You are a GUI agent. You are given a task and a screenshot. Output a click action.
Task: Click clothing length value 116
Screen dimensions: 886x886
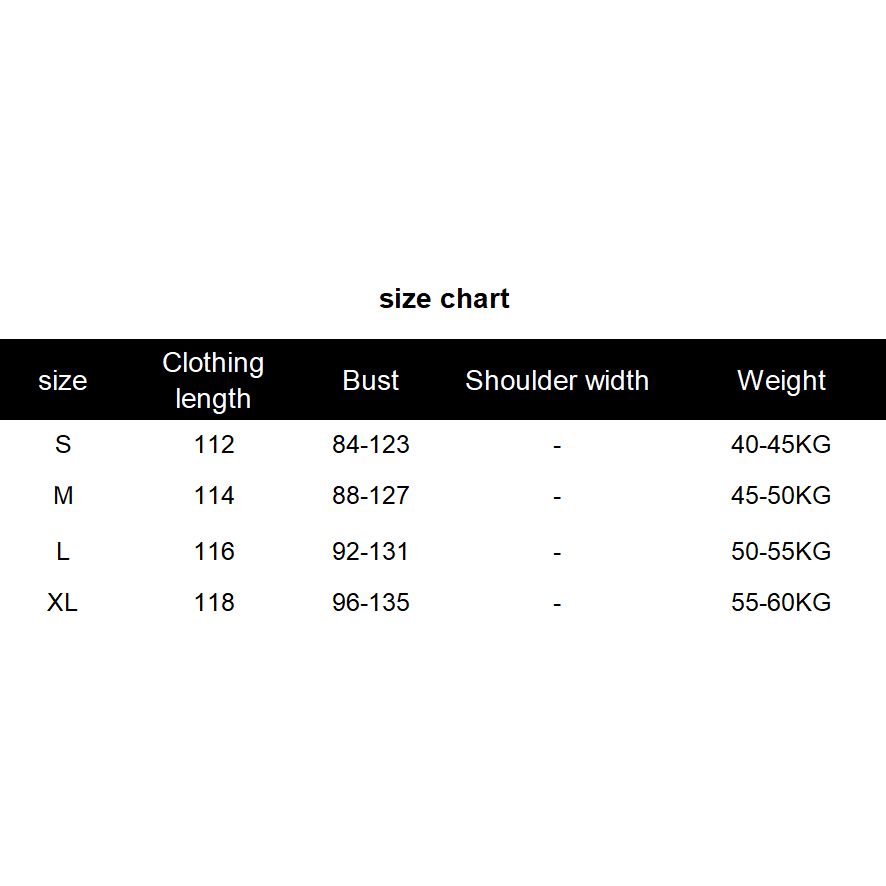214,552
